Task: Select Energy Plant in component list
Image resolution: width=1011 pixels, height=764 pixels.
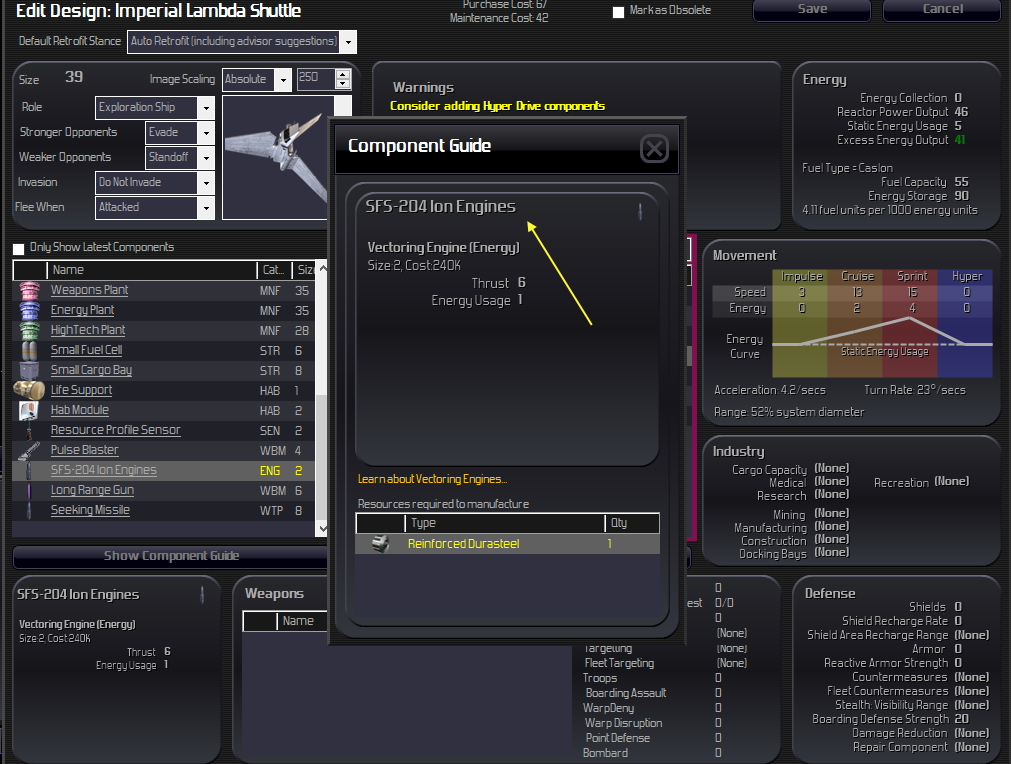Action: (x=82, y=310)
